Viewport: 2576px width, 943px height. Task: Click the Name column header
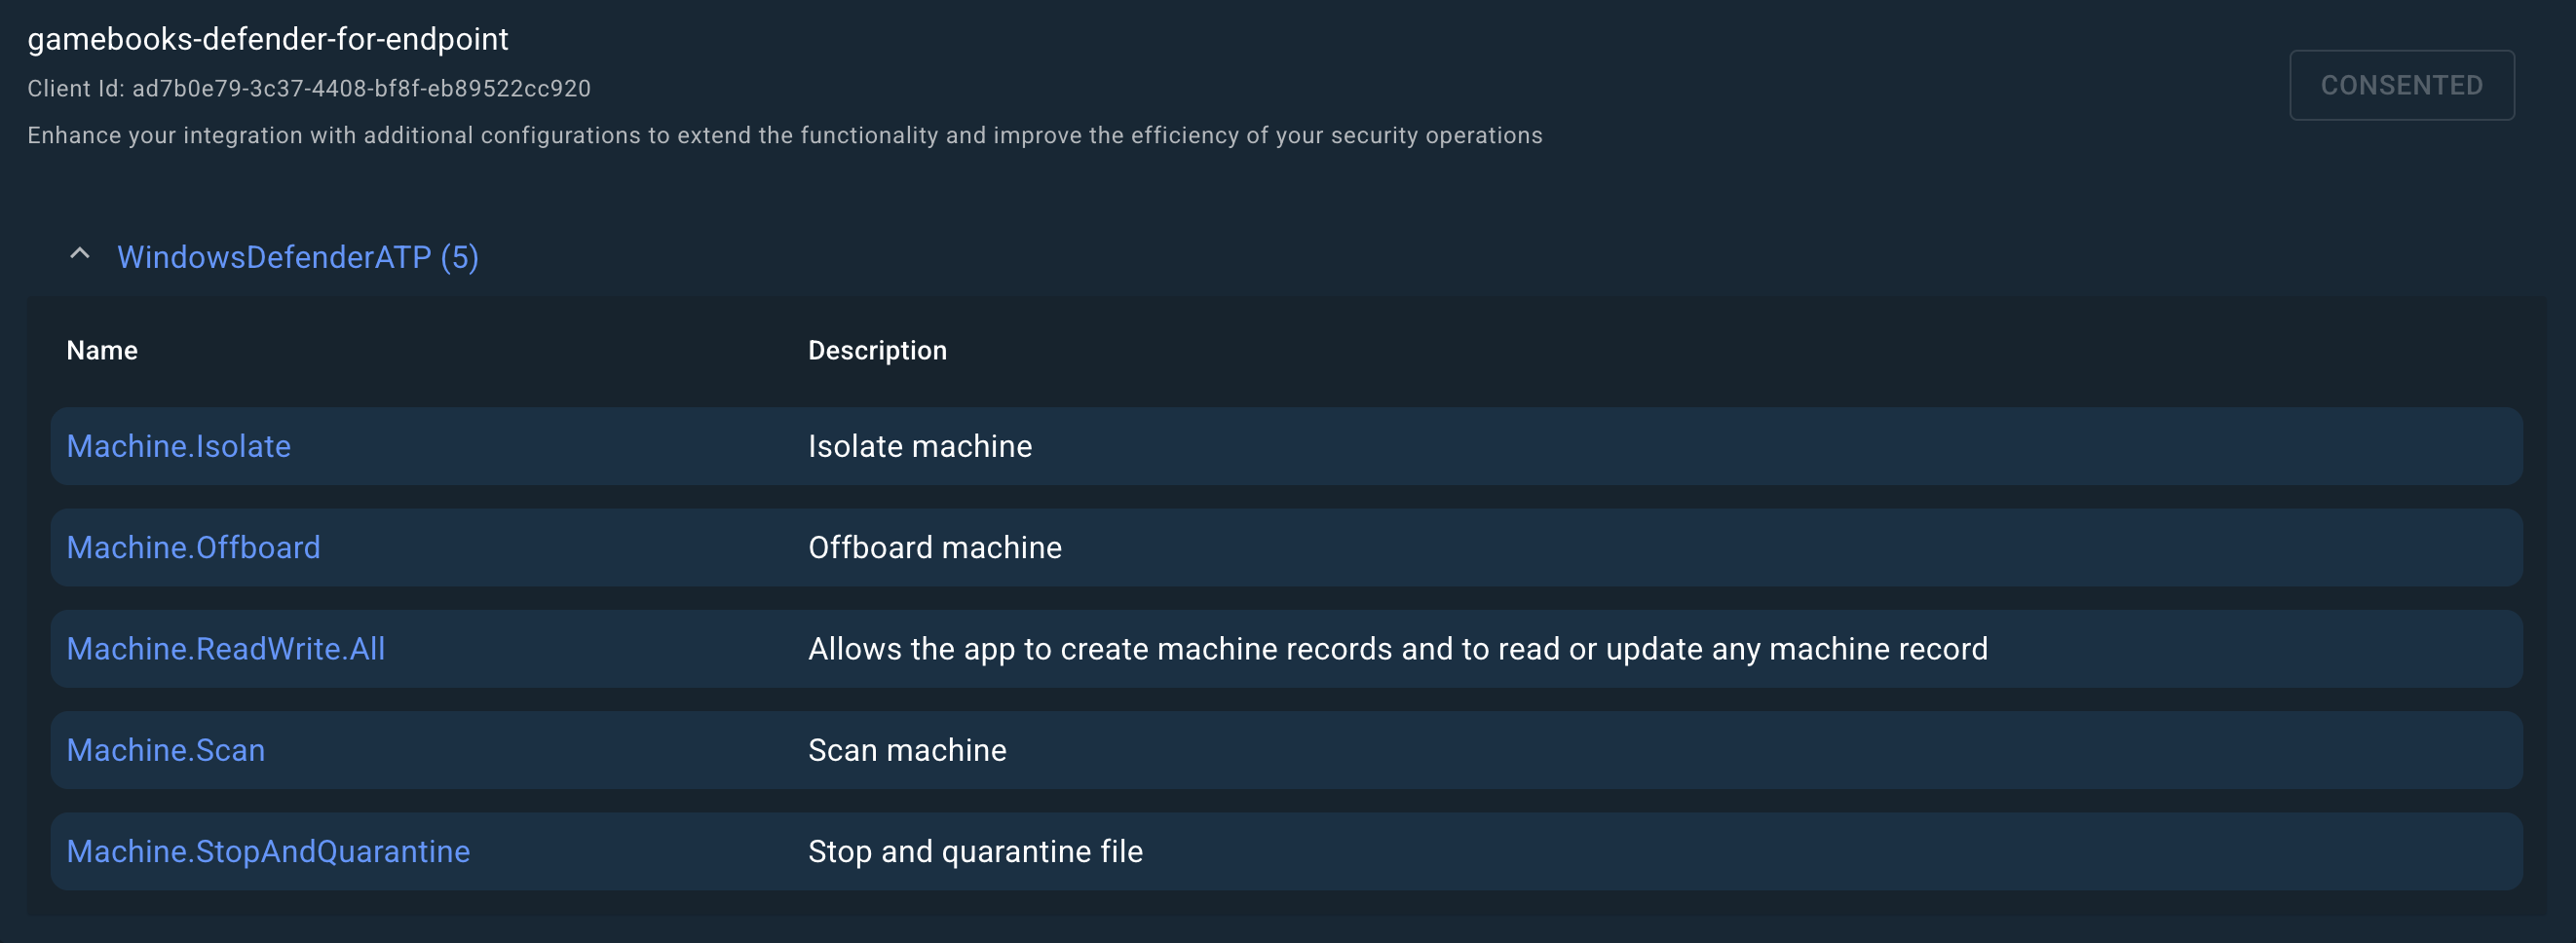(102, 350)
